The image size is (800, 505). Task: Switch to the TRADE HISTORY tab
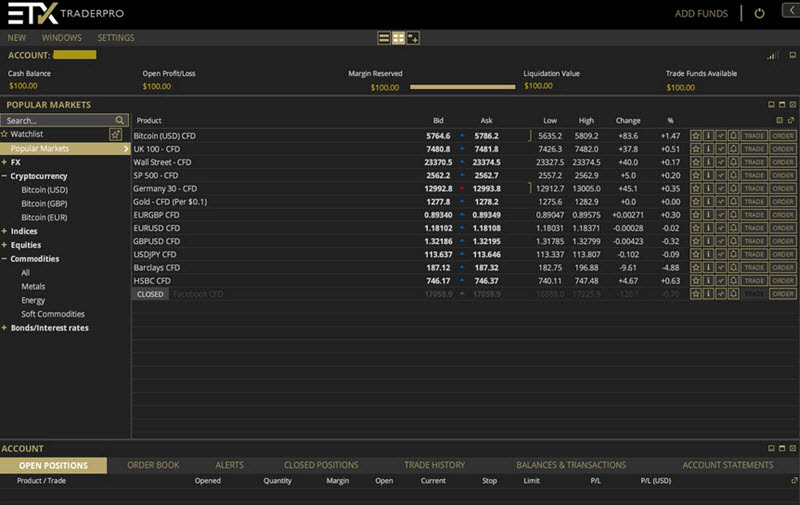click(x=435, y=465)
